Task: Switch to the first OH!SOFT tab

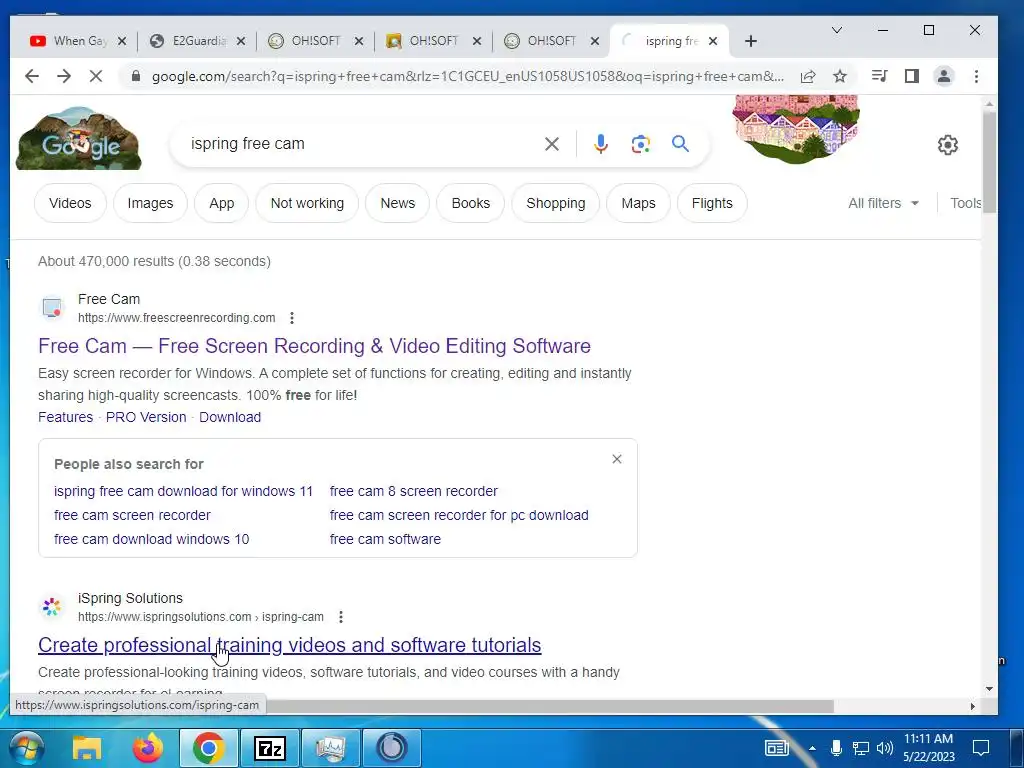Action: click(309, 41)
